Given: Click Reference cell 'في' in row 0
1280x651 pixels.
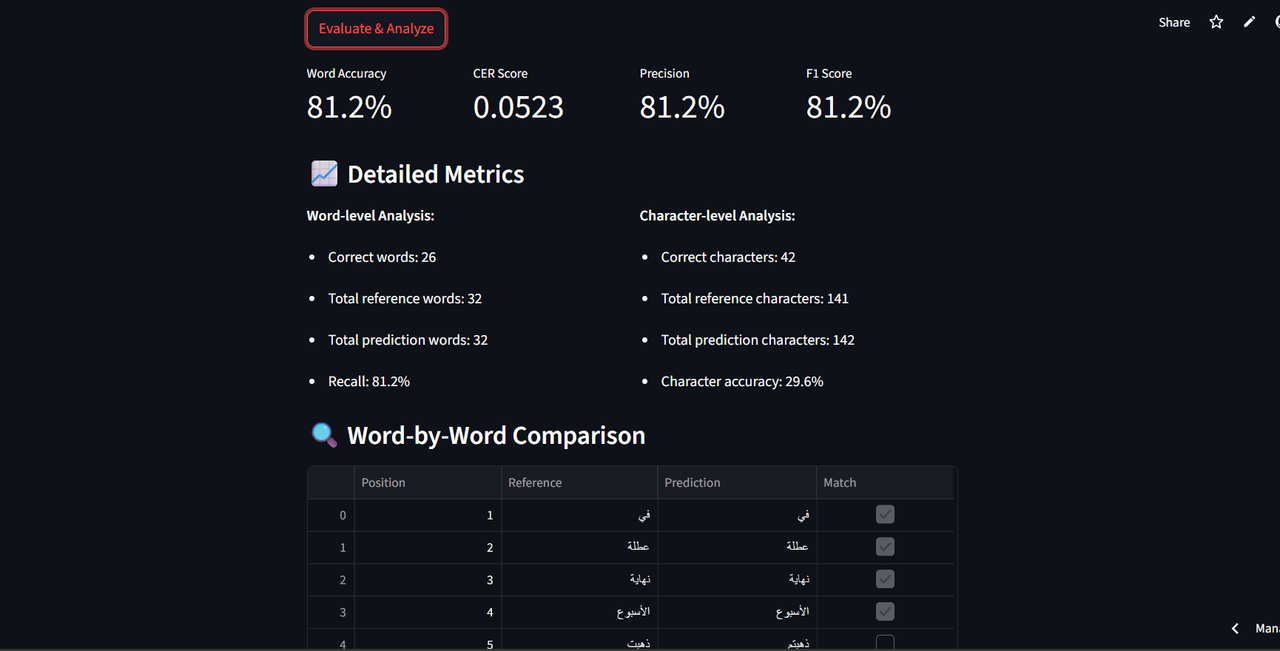Looking at the screenshot, I should [579, 516].
